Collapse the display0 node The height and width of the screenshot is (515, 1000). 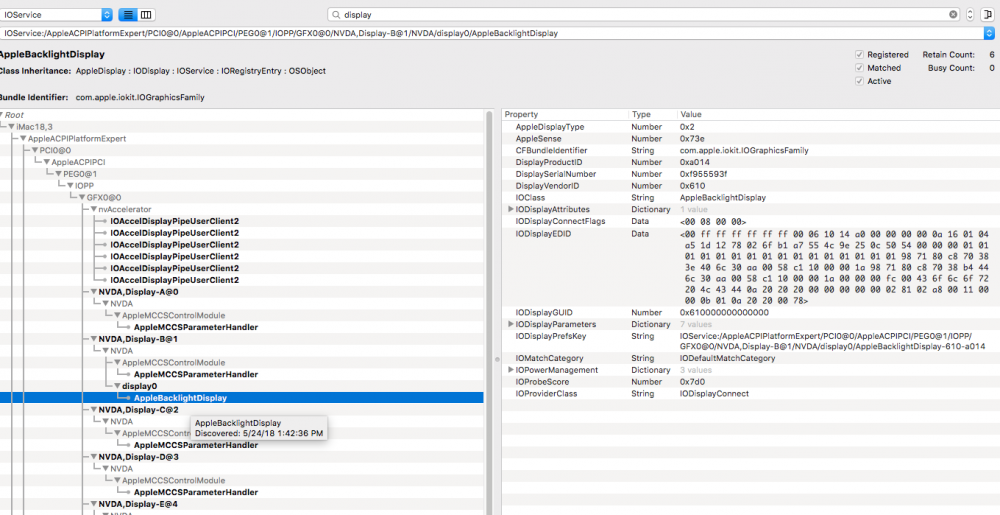(x=117, y=386)
